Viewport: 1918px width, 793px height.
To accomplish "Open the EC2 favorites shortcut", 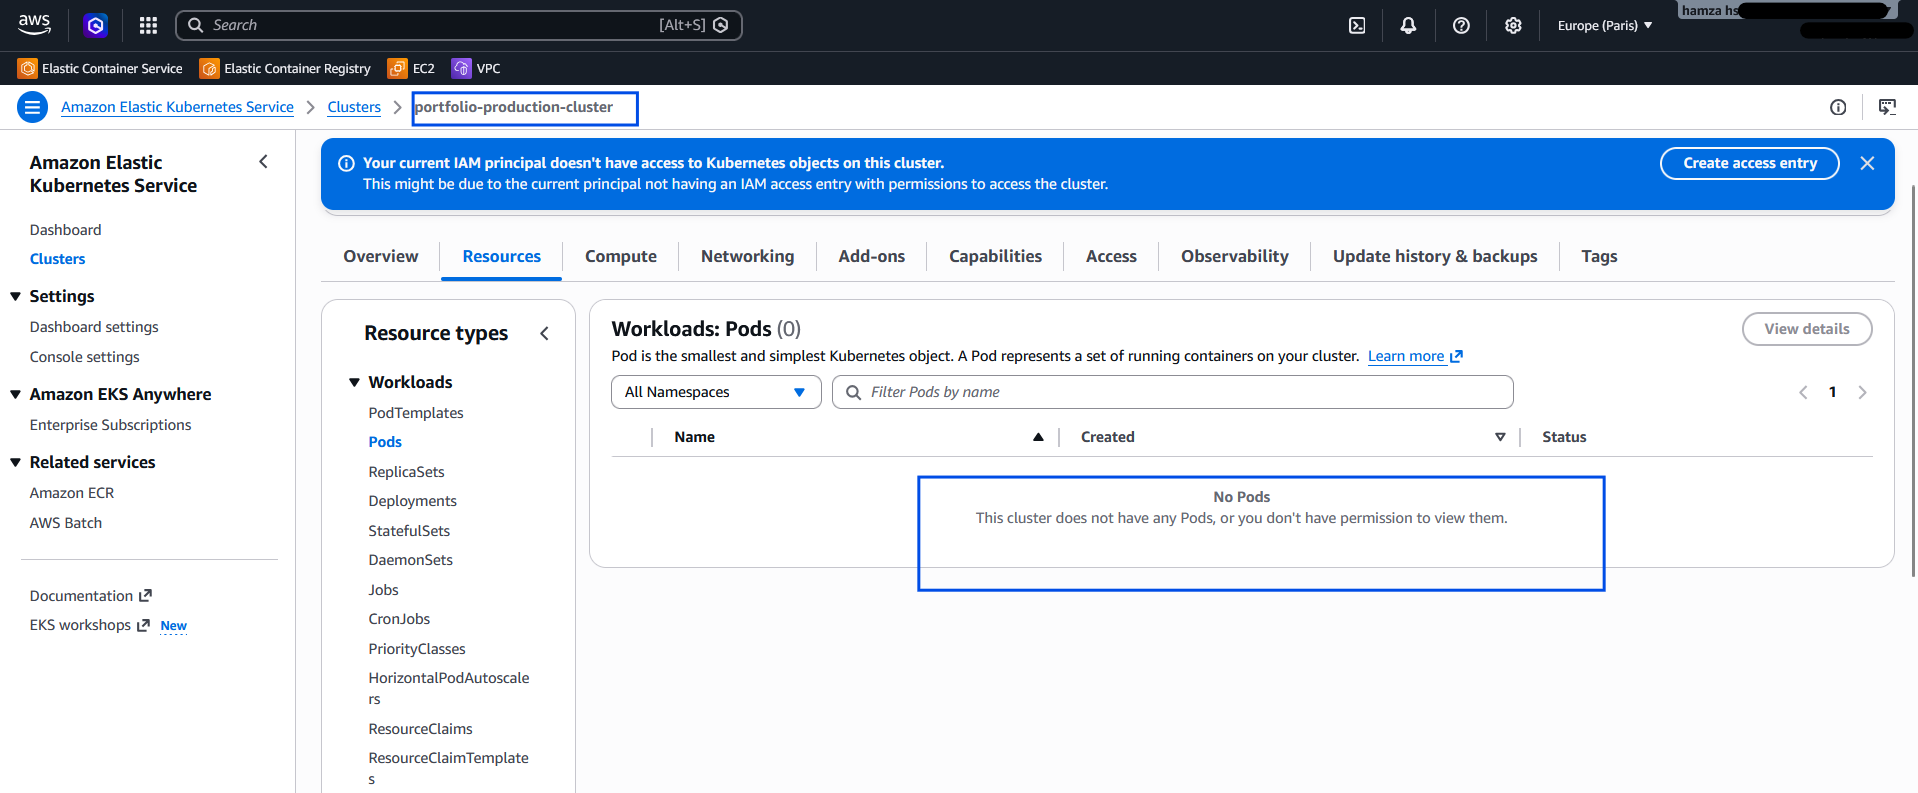I will pos(411,68).
